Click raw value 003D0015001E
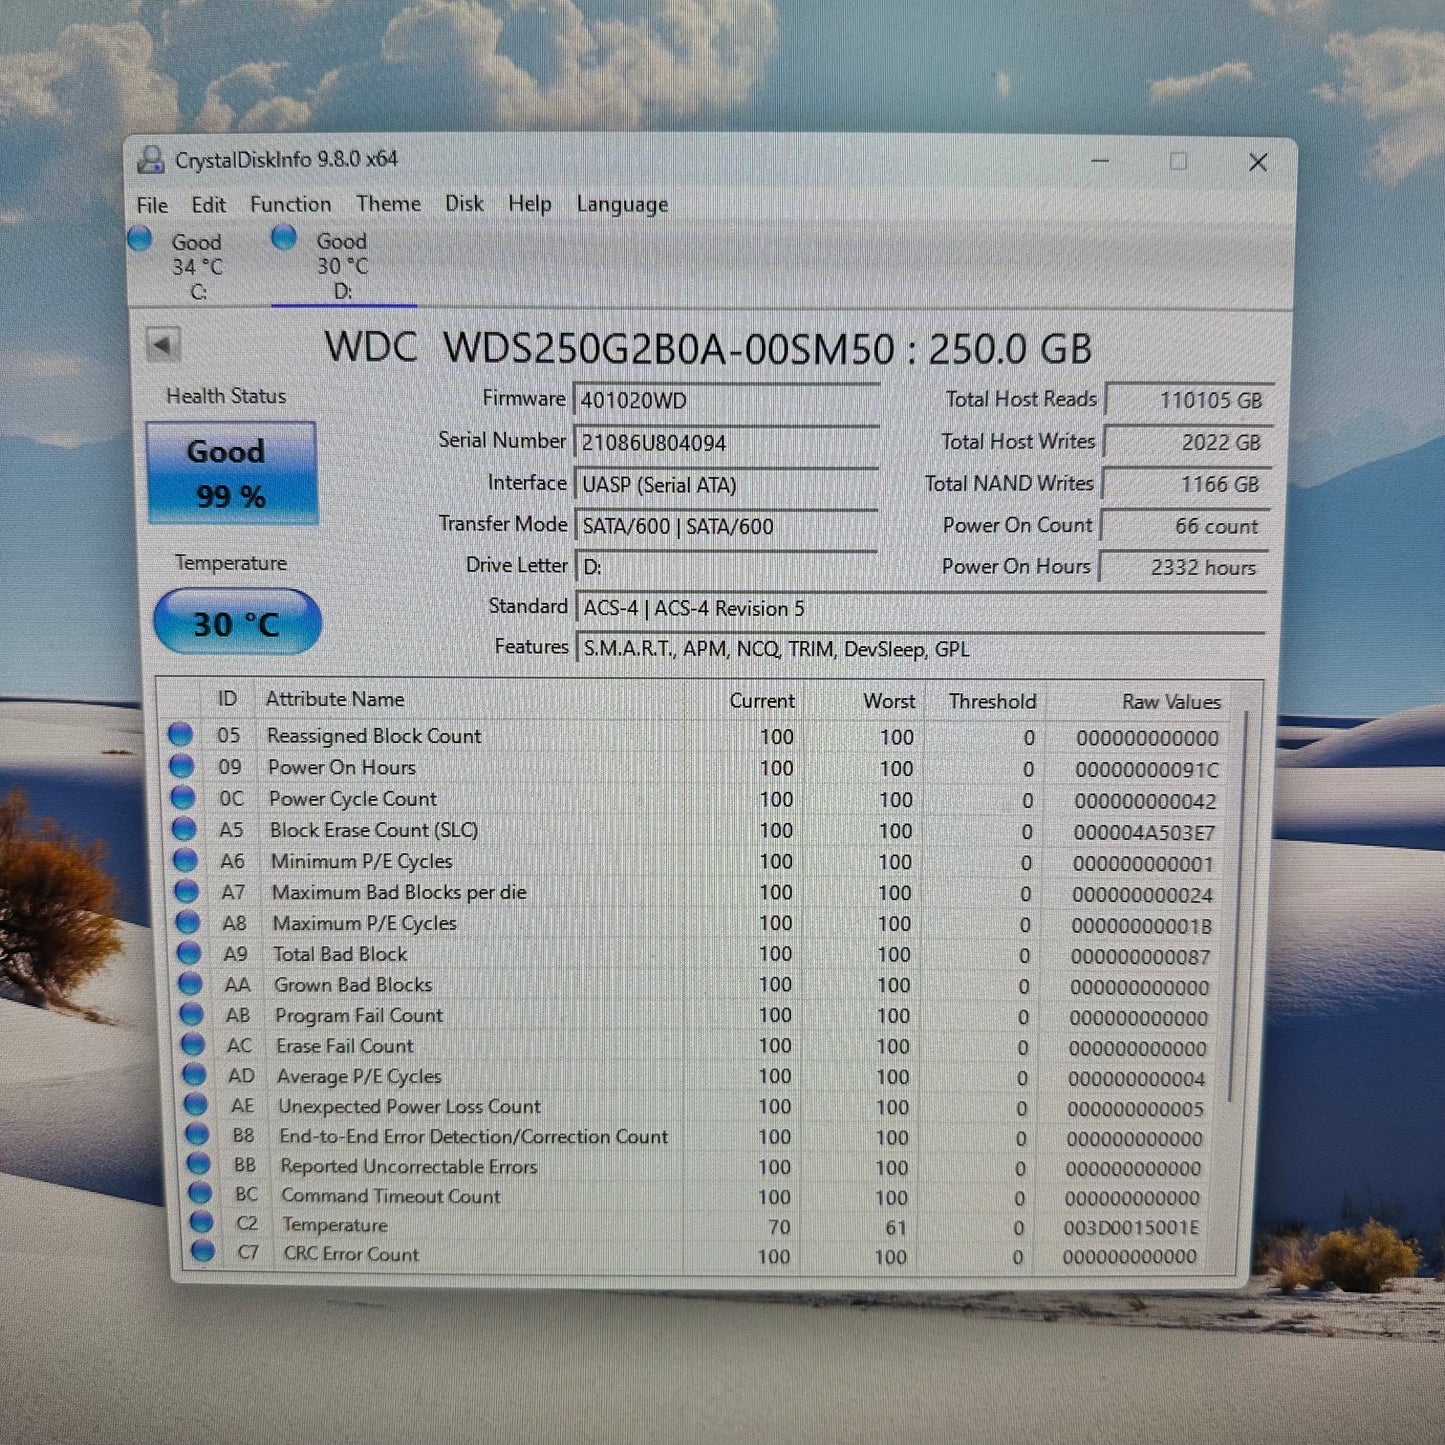The width and height of the screenshot is (1445, 1445). click(x=1130, y=1227)
